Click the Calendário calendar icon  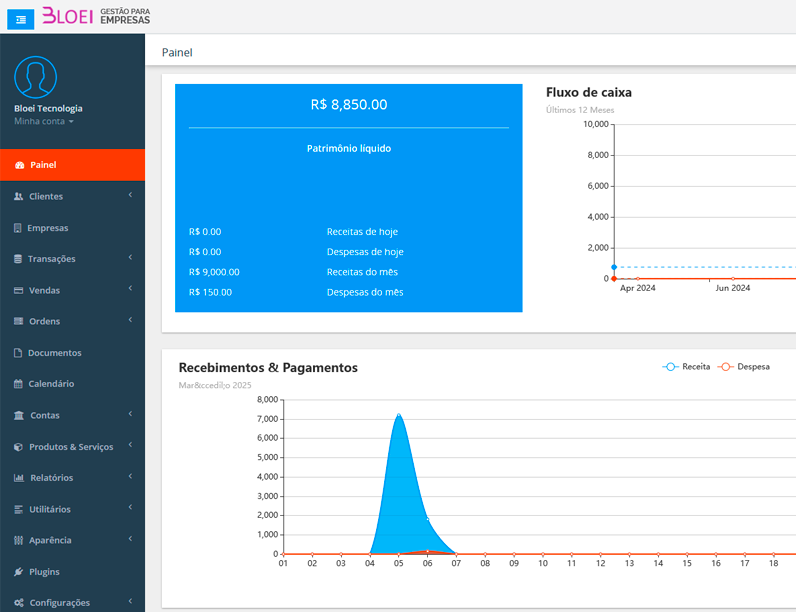pos(18,384)
